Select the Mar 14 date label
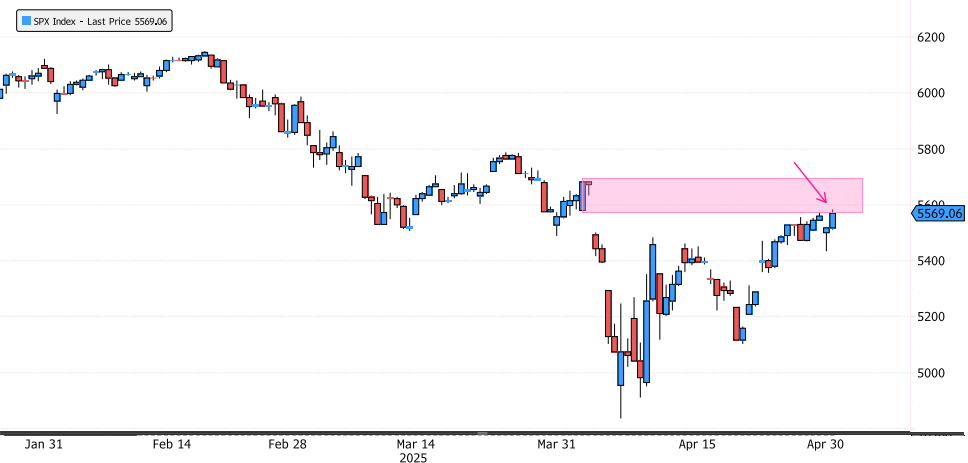 click(x=415, y=444)
